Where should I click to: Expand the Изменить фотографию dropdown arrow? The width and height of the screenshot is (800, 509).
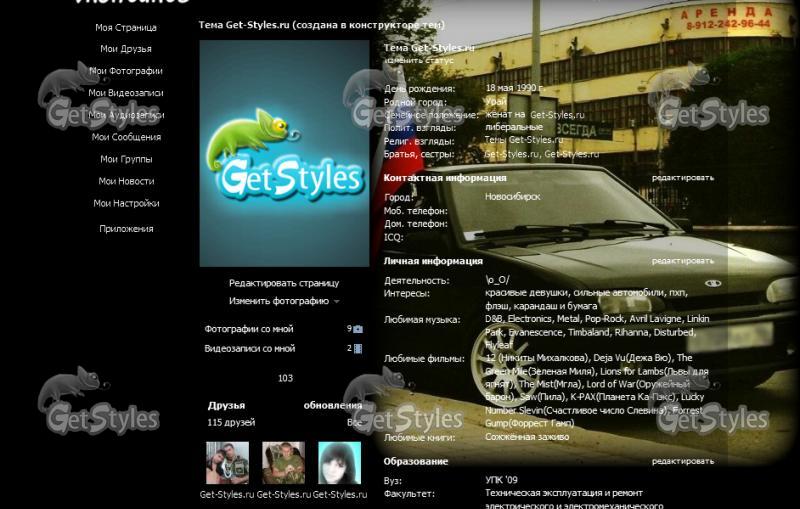[337, 302]
